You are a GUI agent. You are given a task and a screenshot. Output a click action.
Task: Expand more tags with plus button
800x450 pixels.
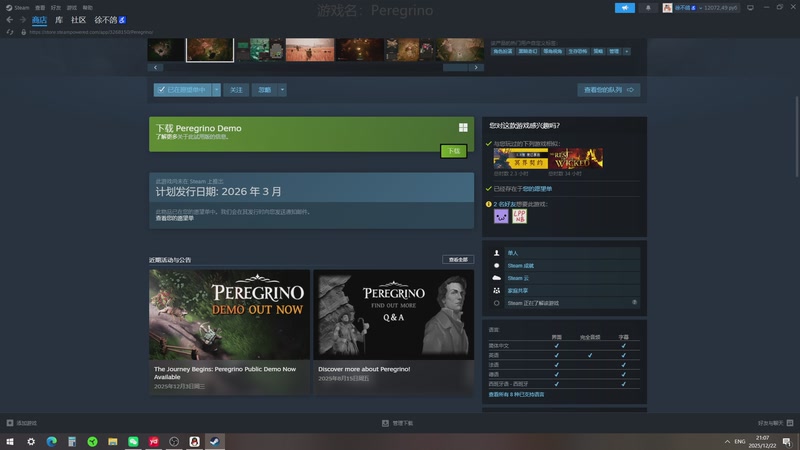[627, 52]
